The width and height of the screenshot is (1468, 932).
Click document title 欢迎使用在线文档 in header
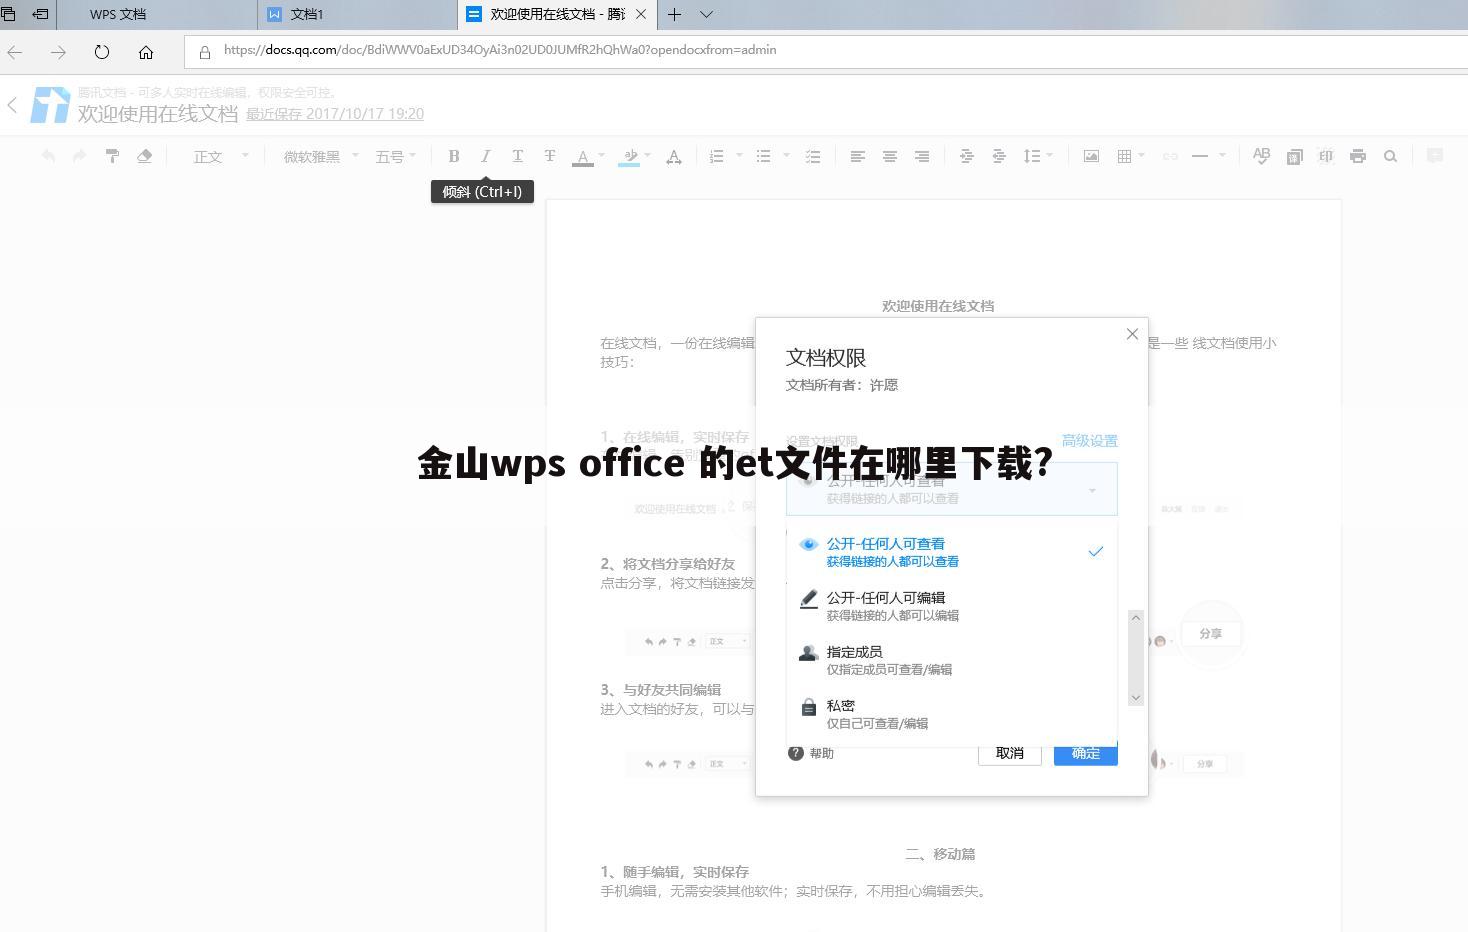point(158,114)
